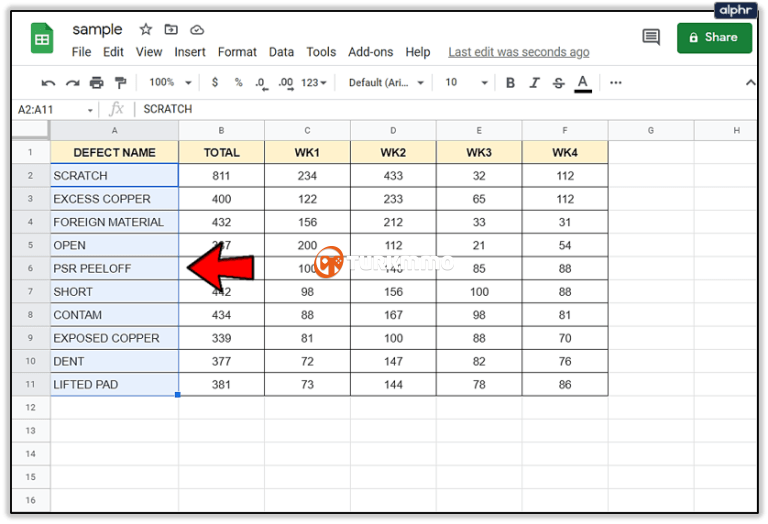Select the EXPOSED COPPER cell

coord(114,338)
